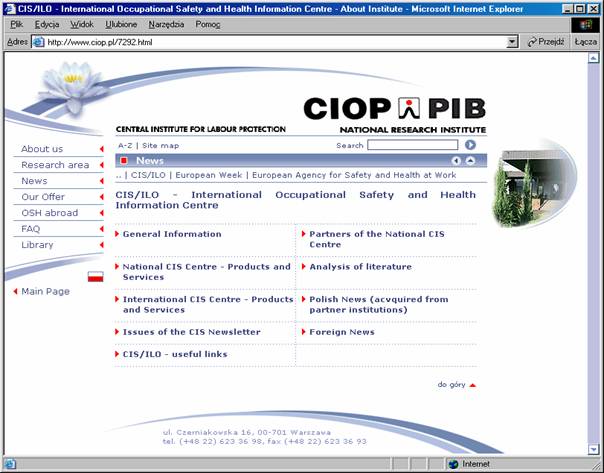The image size is (604, 473).
Task: Open News sidebar item
Action: pos(34,181)
